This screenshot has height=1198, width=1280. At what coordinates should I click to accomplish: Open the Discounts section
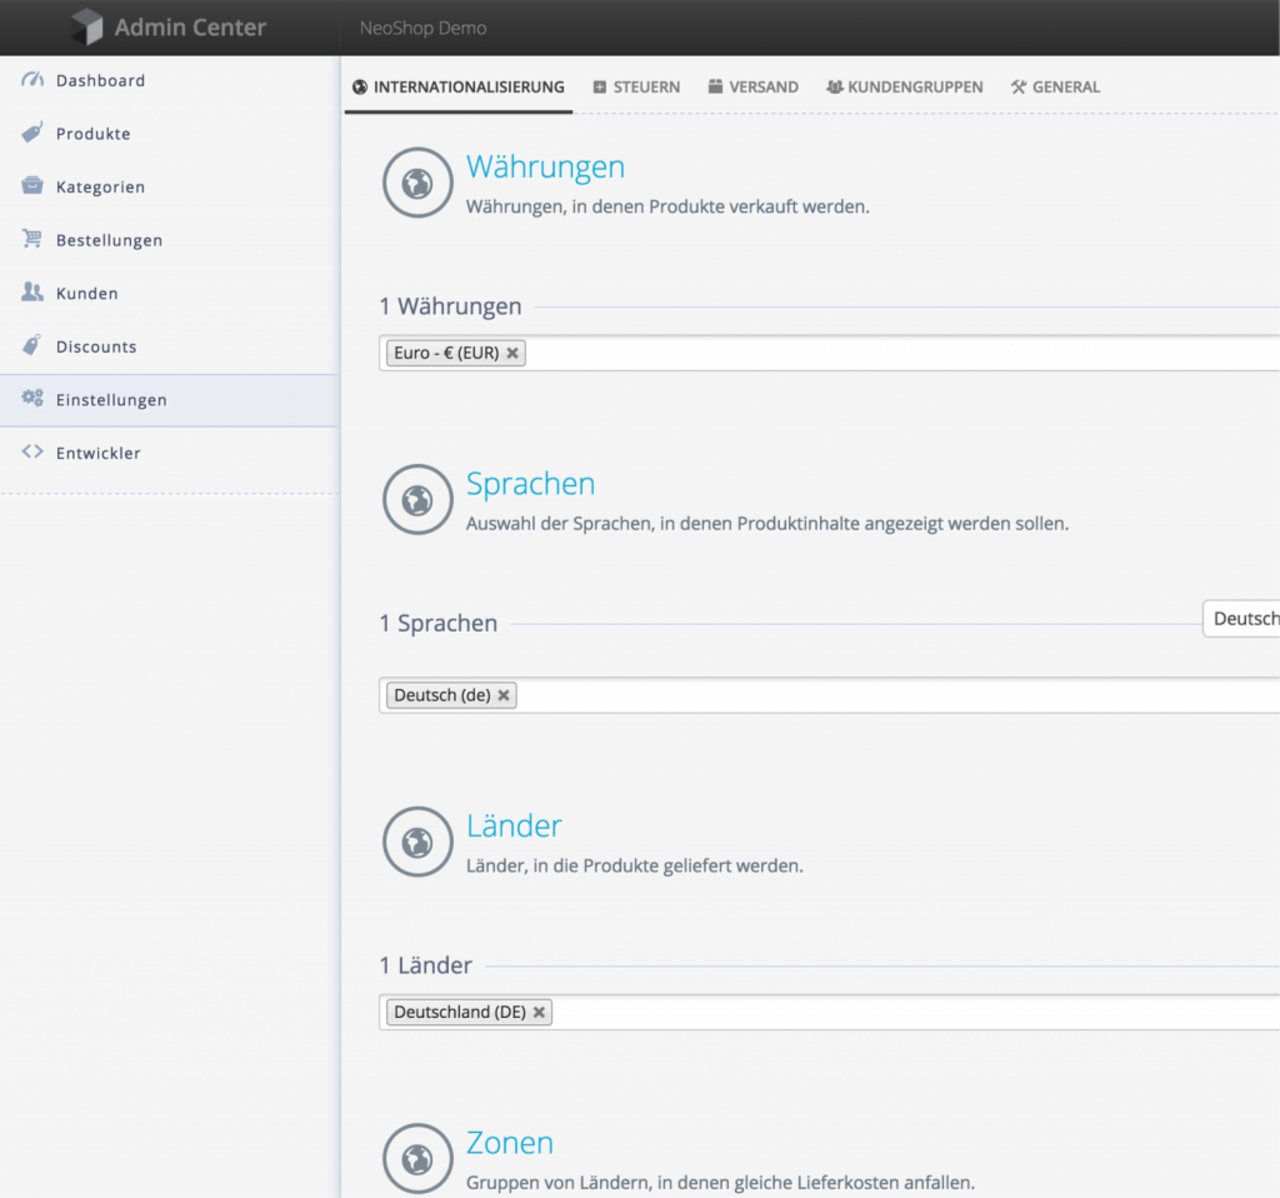(x=96, y=347)
